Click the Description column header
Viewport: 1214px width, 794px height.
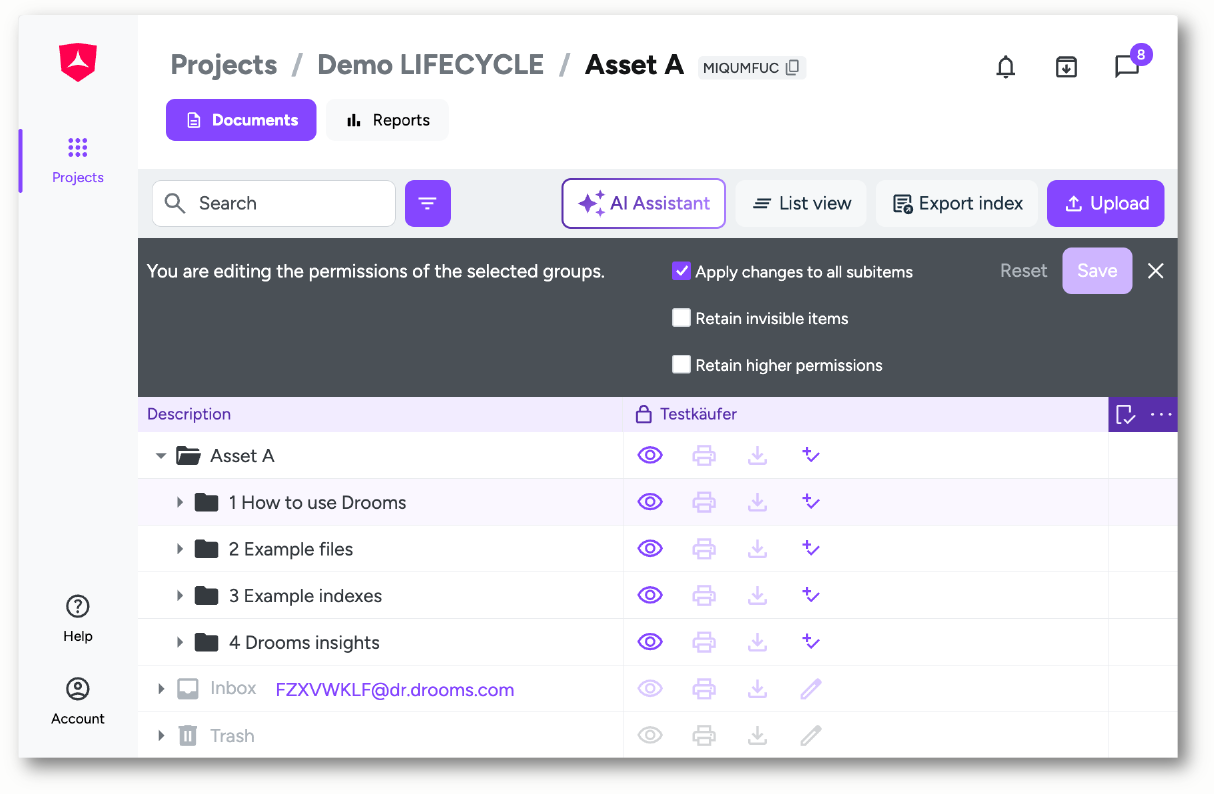[x=189, y=414]
